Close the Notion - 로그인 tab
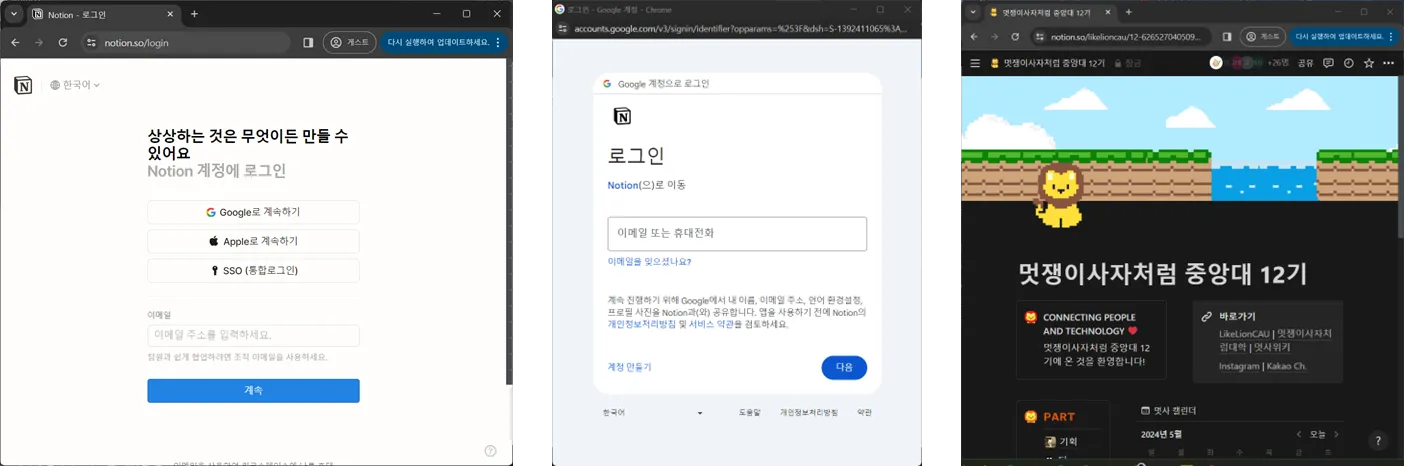Viewport: 1404px width, 466px height. [169, 14]
